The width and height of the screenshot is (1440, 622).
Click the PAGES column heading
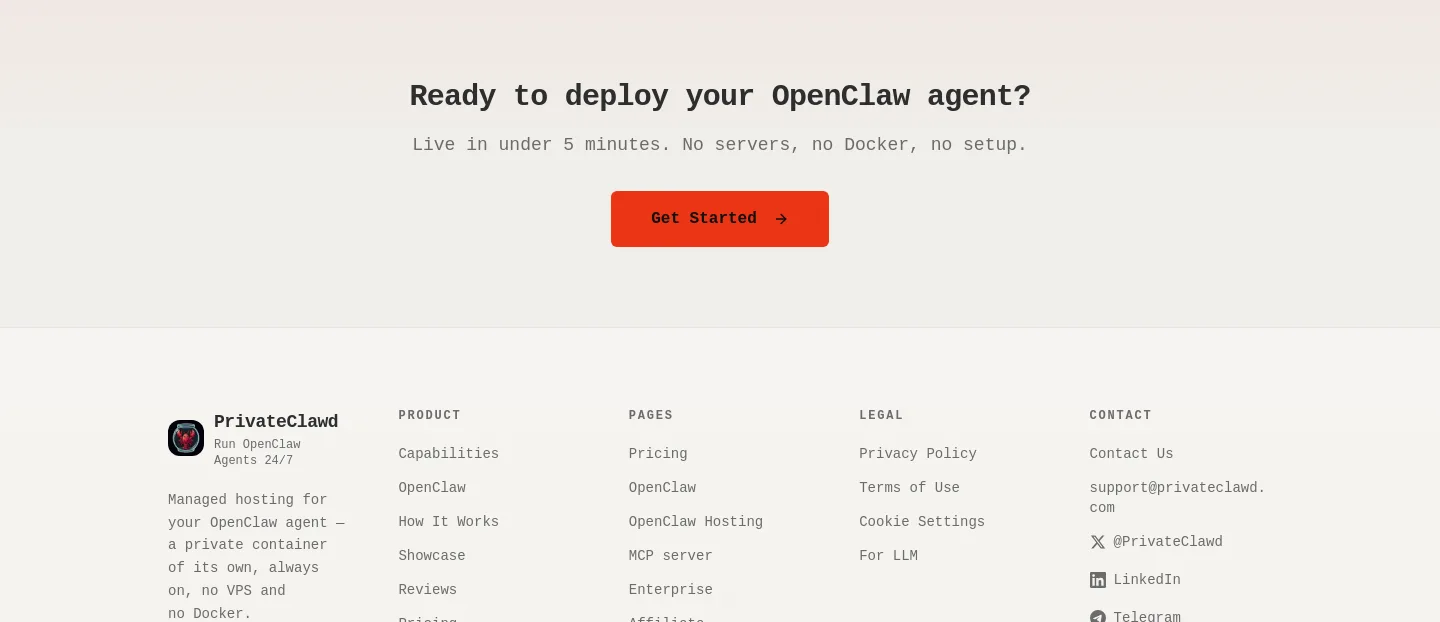tap(651, 415)
